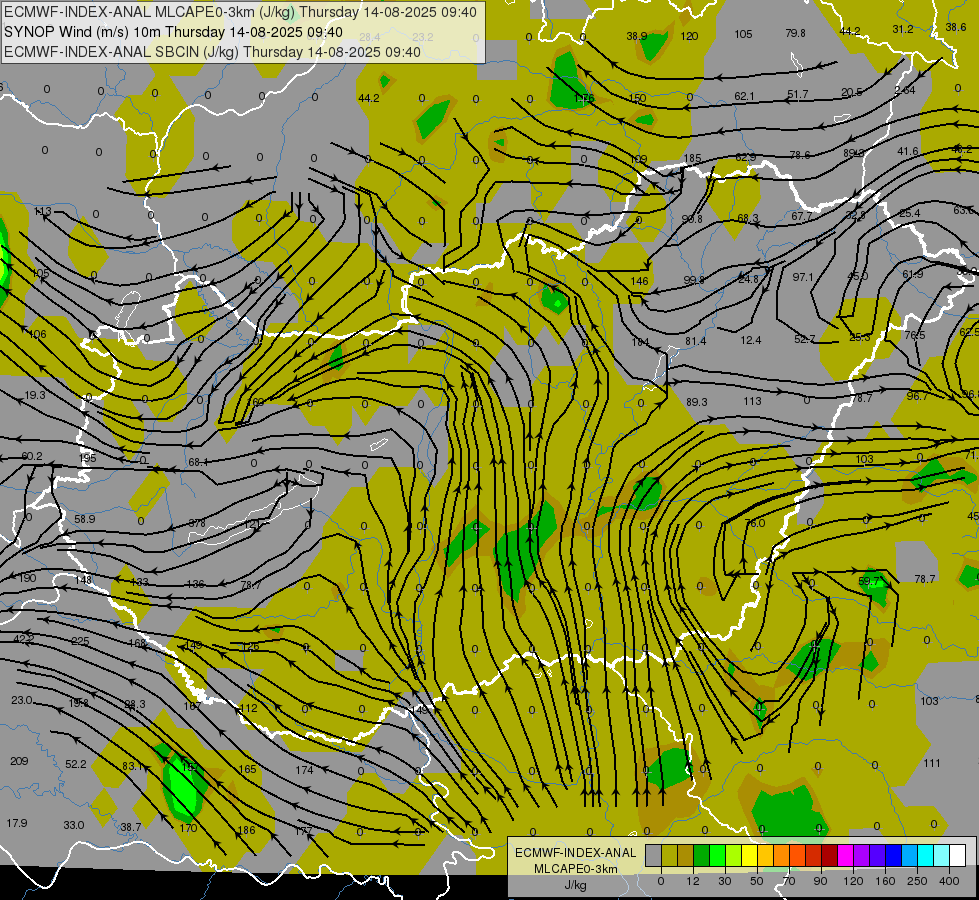Click legend tick label 160
The height and width of the screenshot is (900, 979).
tap(885, 881)
